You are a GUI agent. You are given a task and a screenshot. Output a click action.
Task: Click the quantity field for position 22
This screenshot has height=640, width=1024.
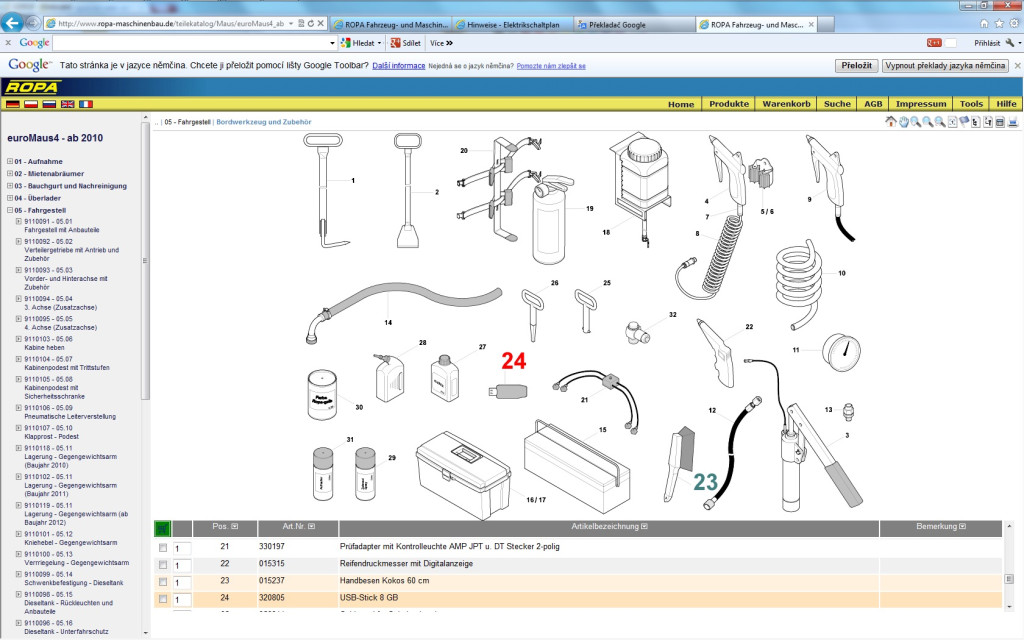[182, 566]
